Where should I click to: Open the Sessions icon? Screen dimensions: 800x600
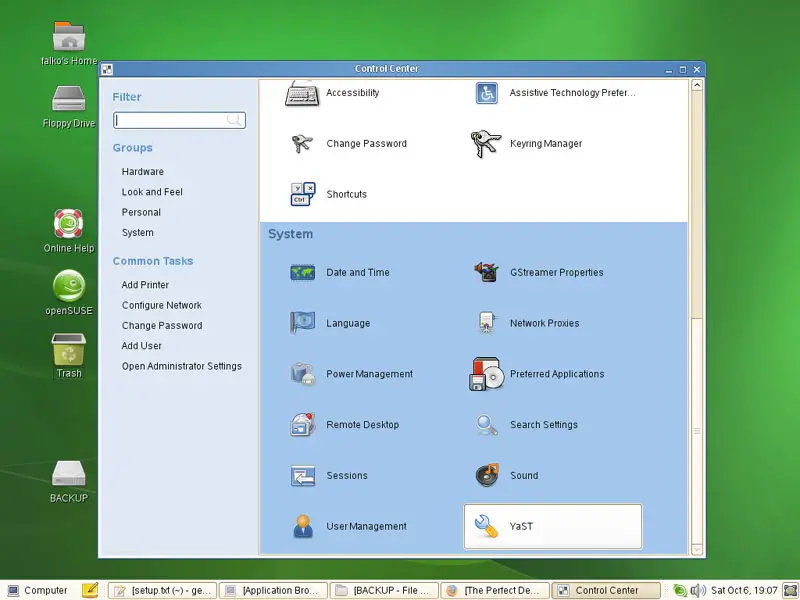(x=303, y=476)
